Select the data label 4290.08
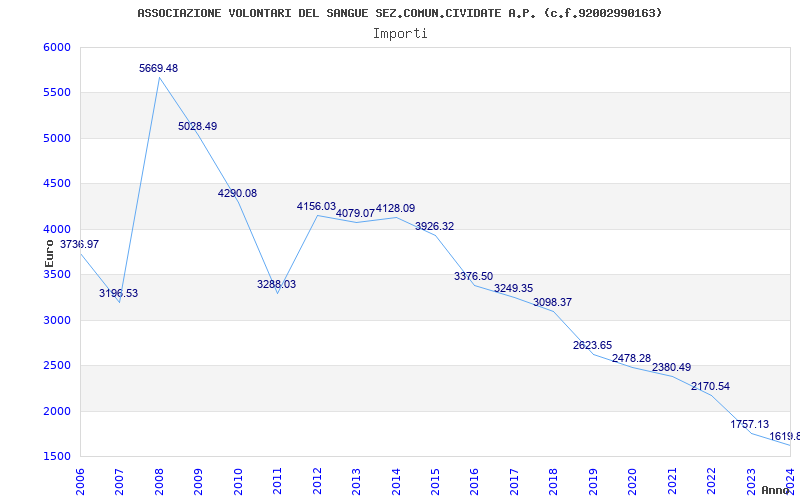 (237, 193)
